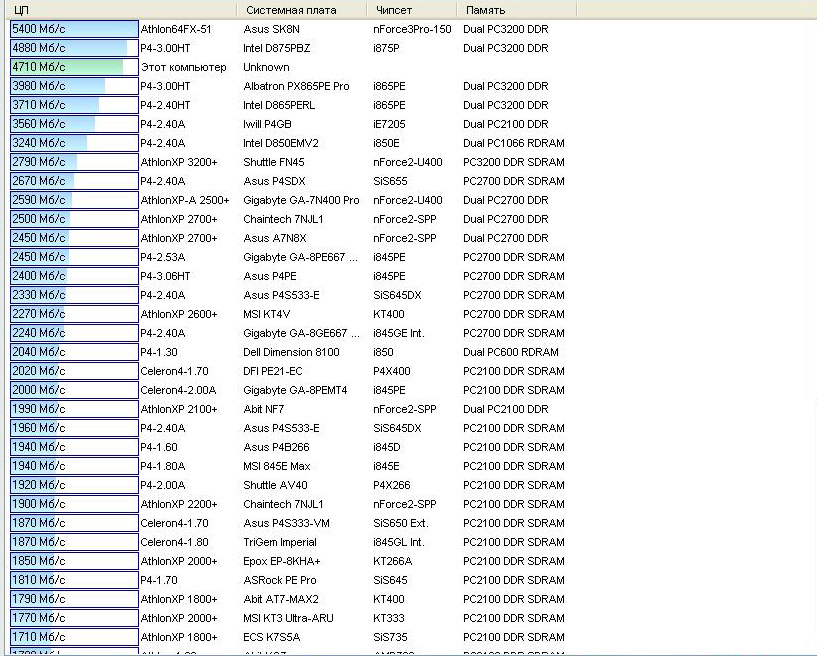Click the Чипсет column header
This screenshot has height=656, width=817.
point(412,10)
